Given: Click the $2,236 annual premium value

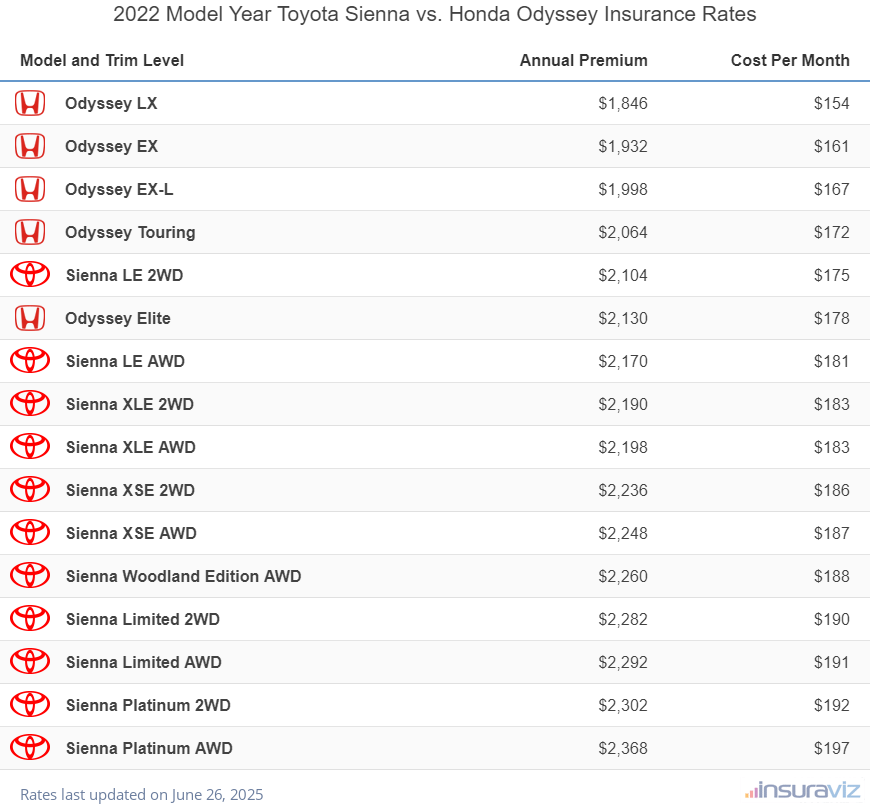Looking at the screenshot, I should (x=623, y=490).
